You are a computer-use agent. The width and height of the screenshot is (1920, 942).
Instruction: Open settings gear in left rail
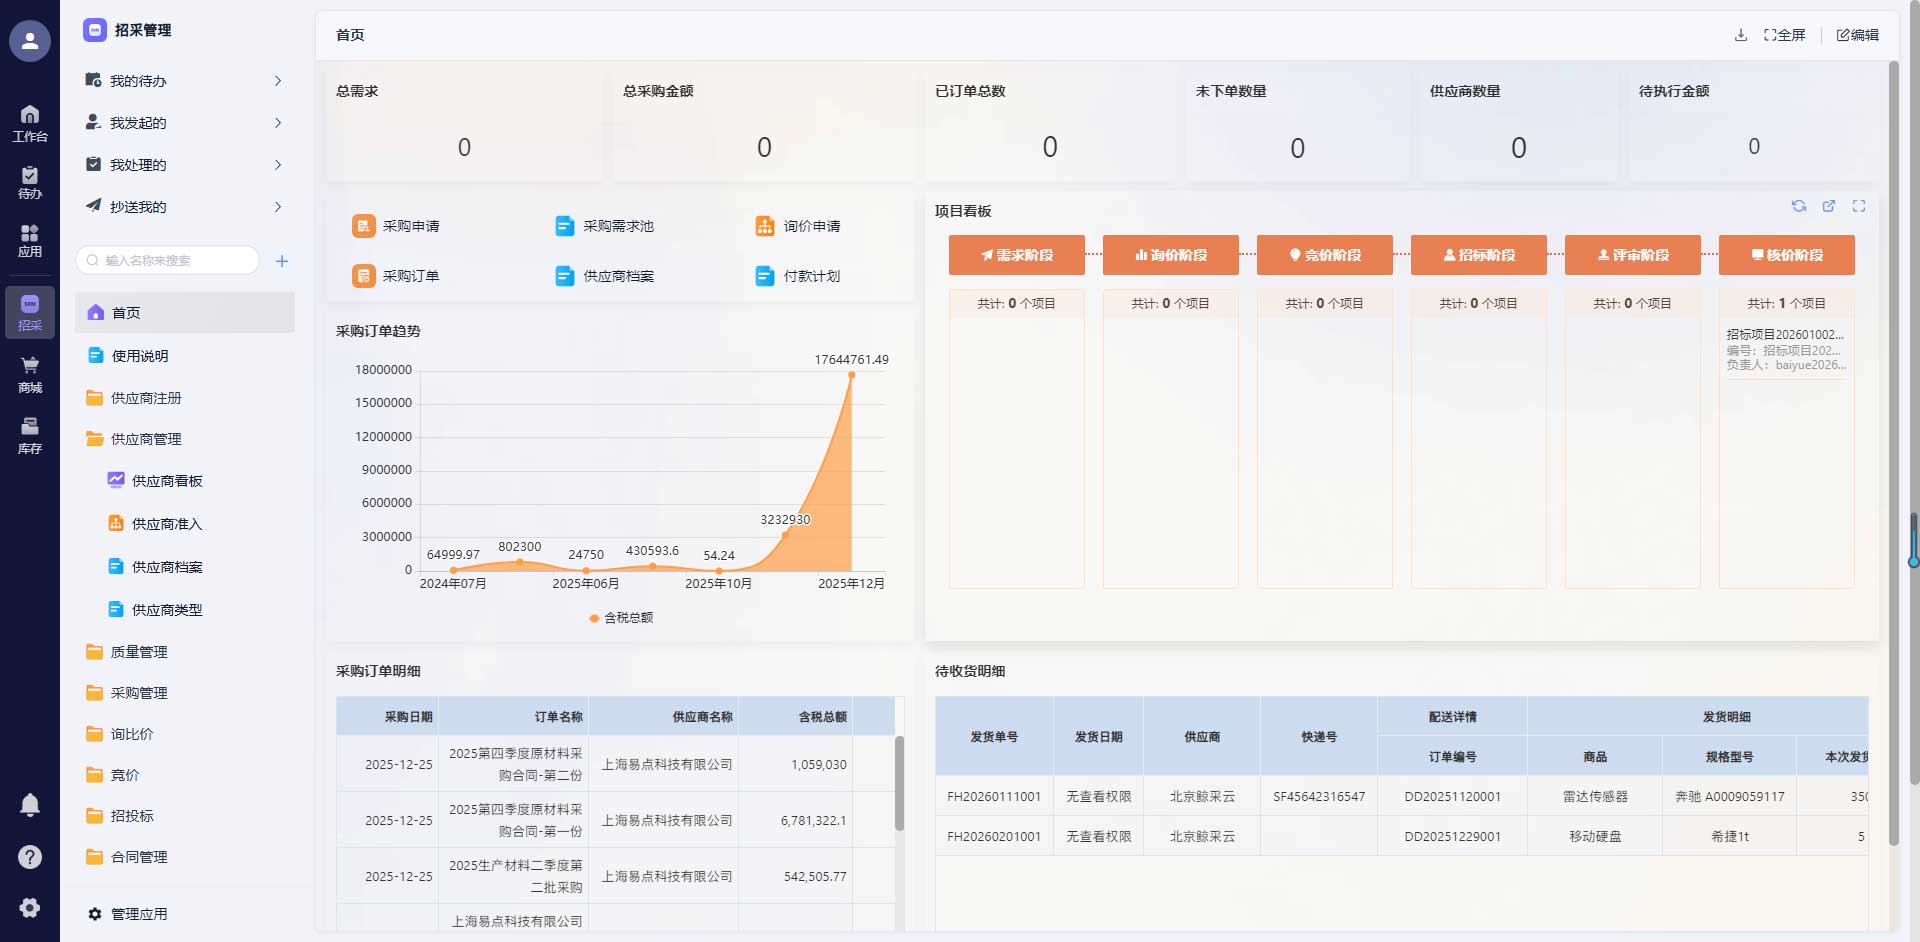click(30, 907)
